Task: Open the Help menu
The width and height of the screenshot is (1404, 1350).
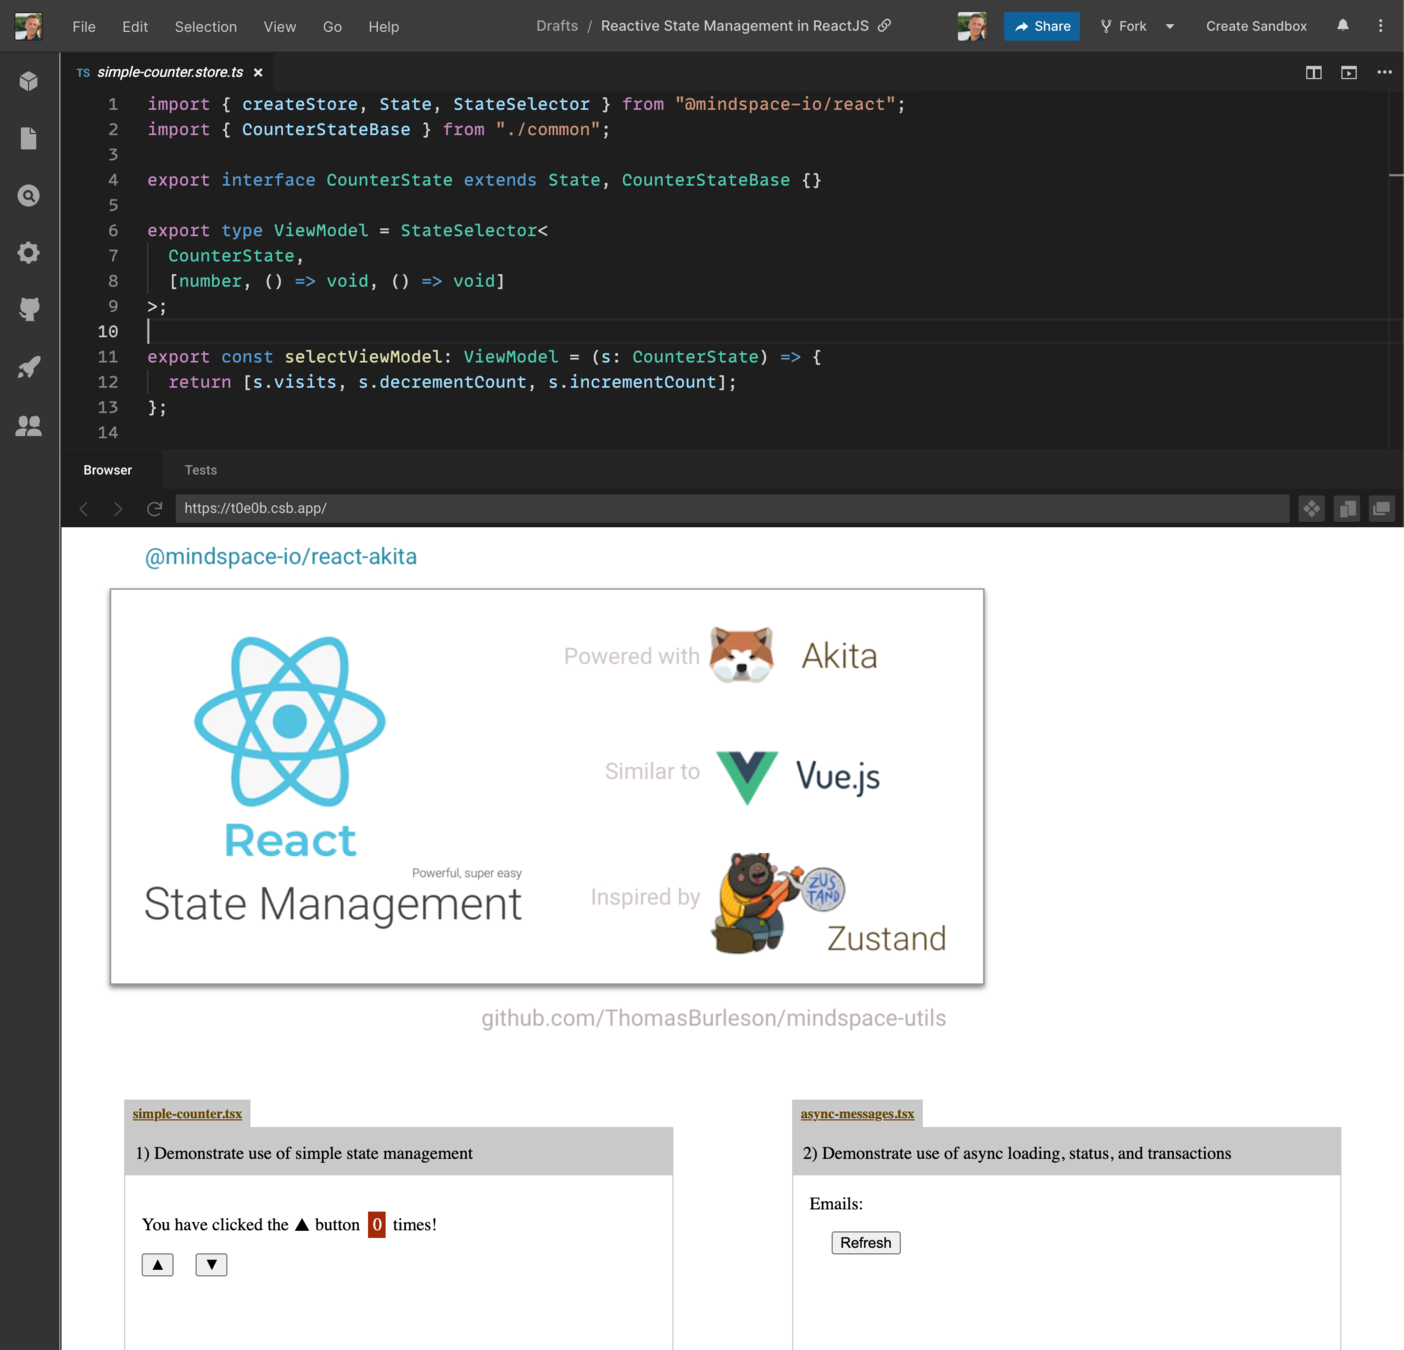Action: 384,26
